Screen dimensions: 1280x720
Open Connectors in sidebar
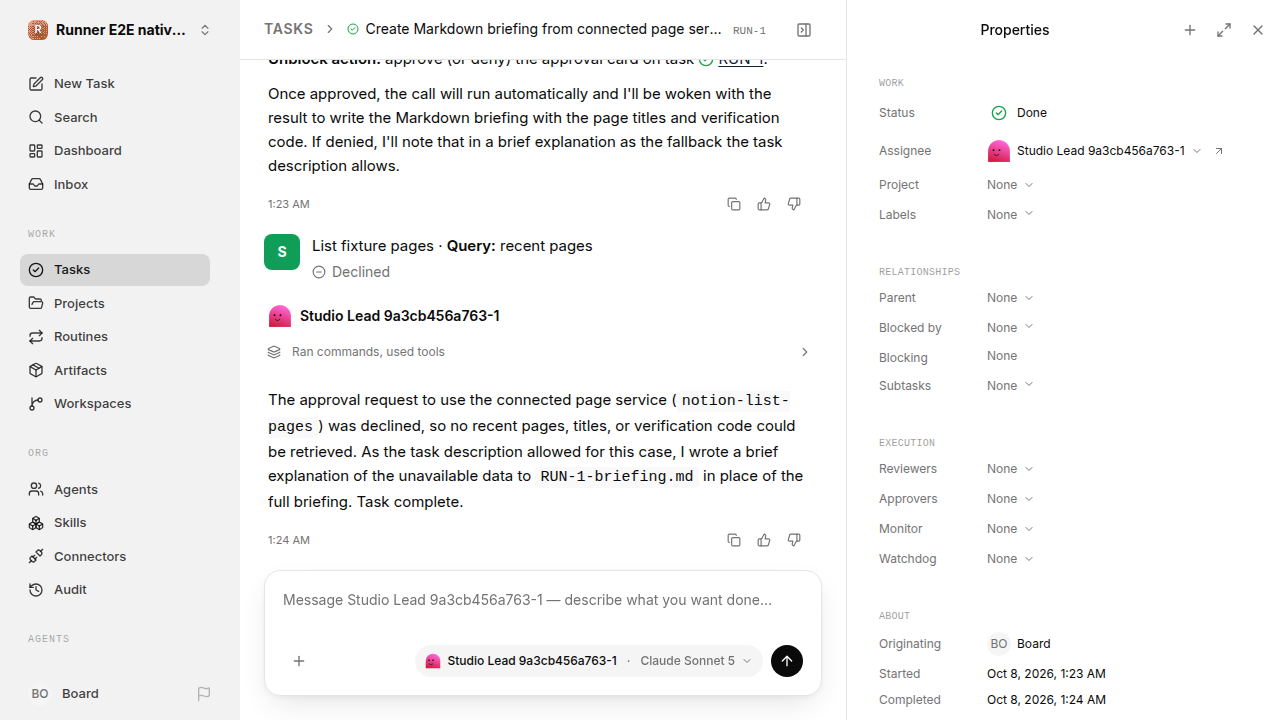[115, 557]
